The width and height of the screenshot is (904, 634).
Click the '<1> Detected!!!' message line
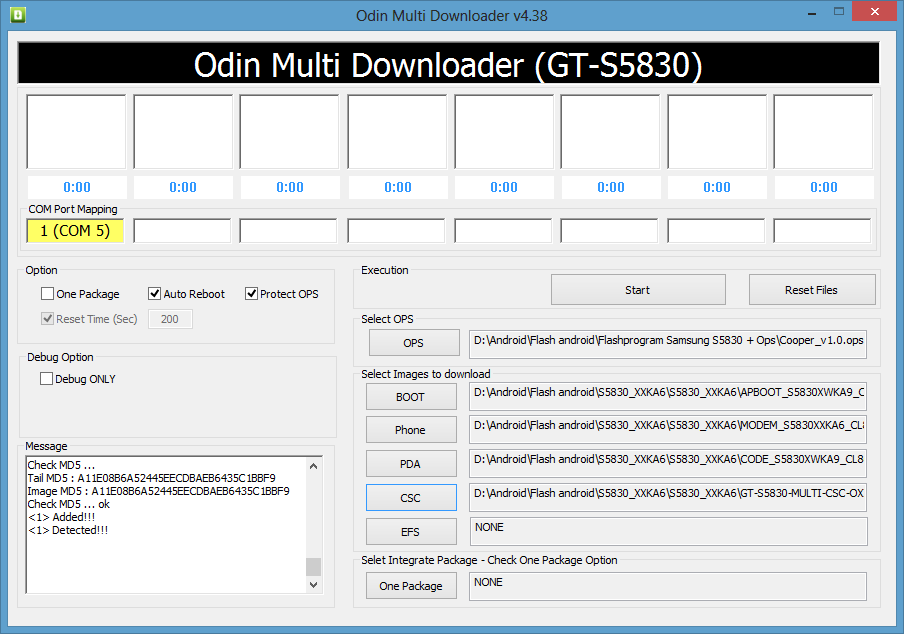click(68, 530)
